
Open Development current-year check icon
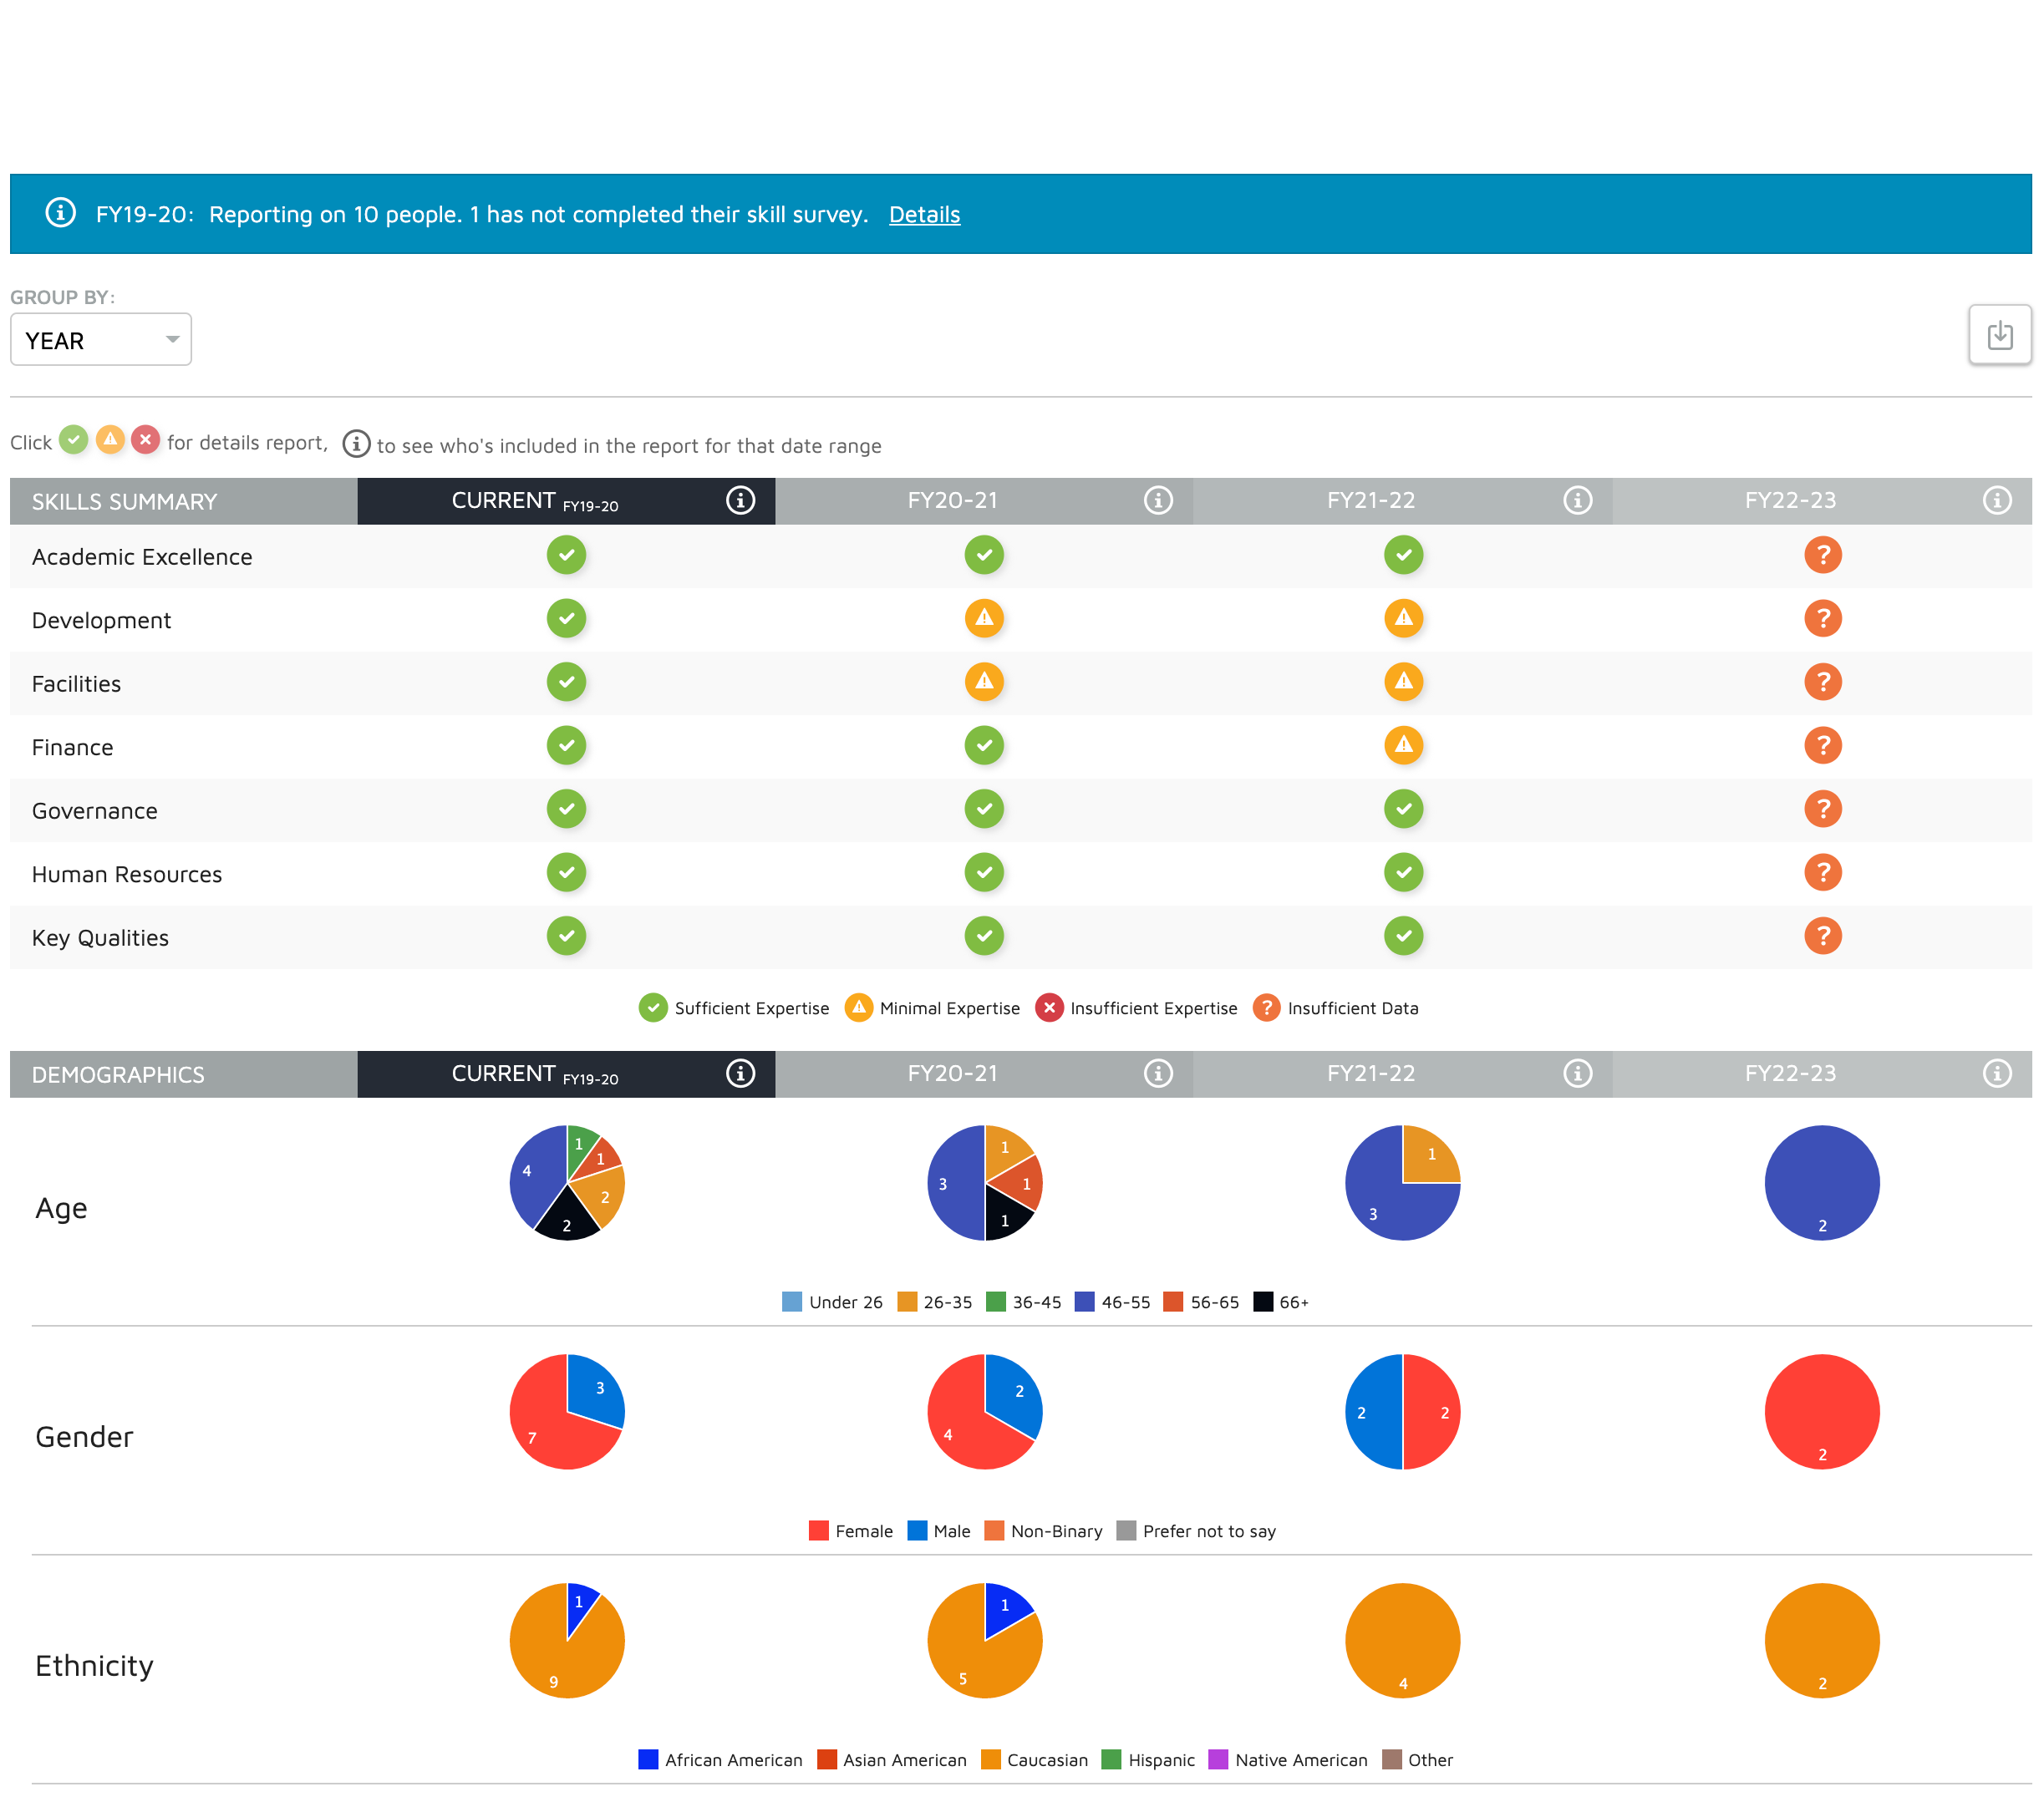(x=566, y=618)
